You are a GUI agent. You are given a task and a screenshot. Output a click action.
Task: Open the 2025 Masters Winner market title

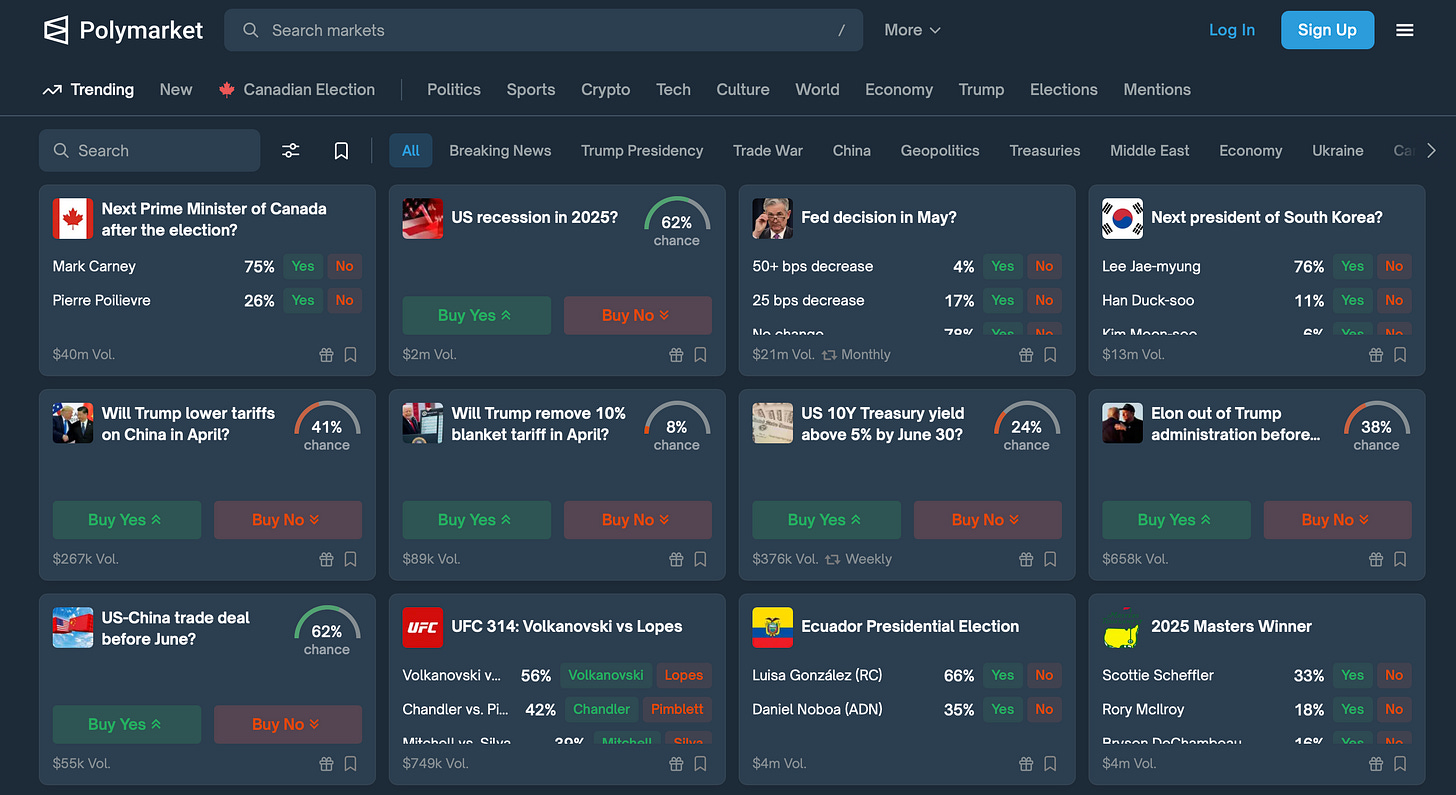click(1231, 627)
